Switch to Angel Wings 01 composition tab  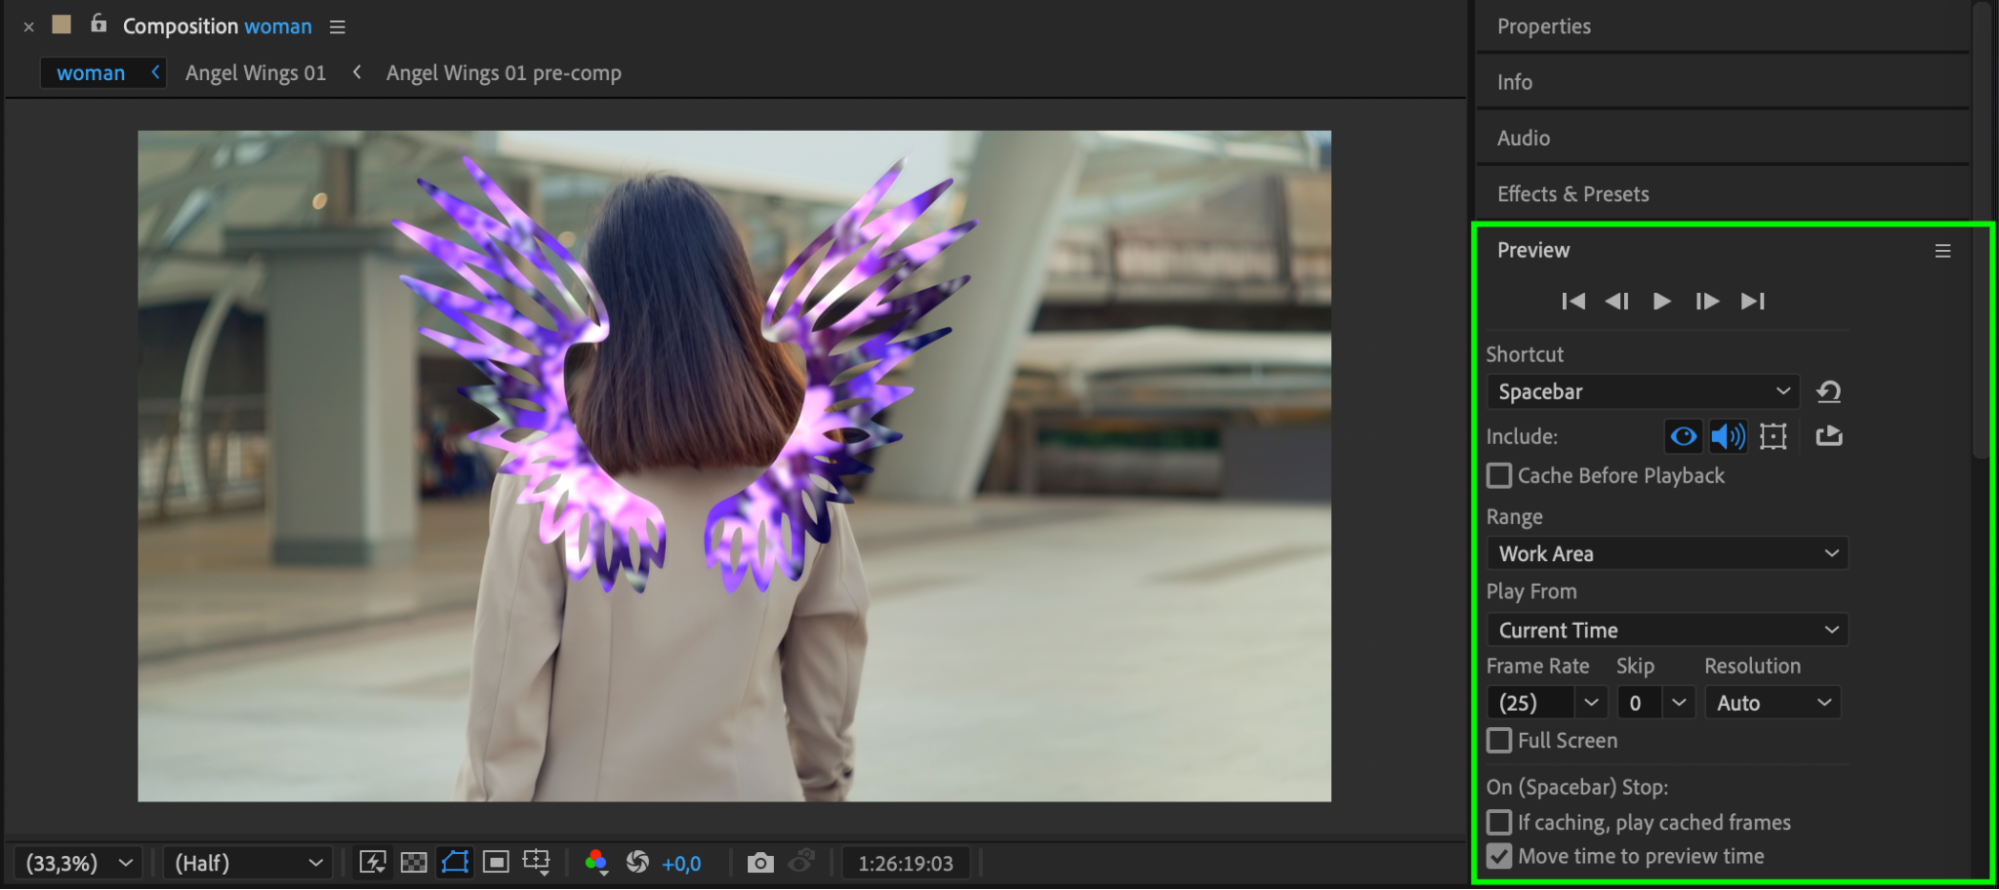pos(256,73)
